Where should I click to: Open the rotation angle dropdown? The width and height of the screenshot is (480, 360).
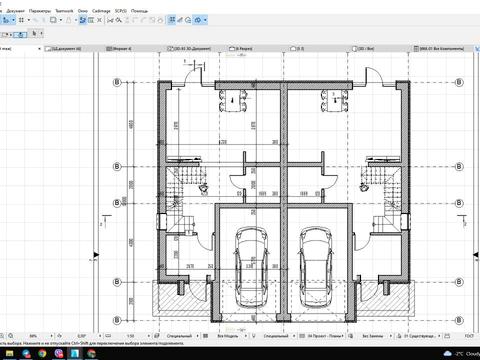coord(100,336)
